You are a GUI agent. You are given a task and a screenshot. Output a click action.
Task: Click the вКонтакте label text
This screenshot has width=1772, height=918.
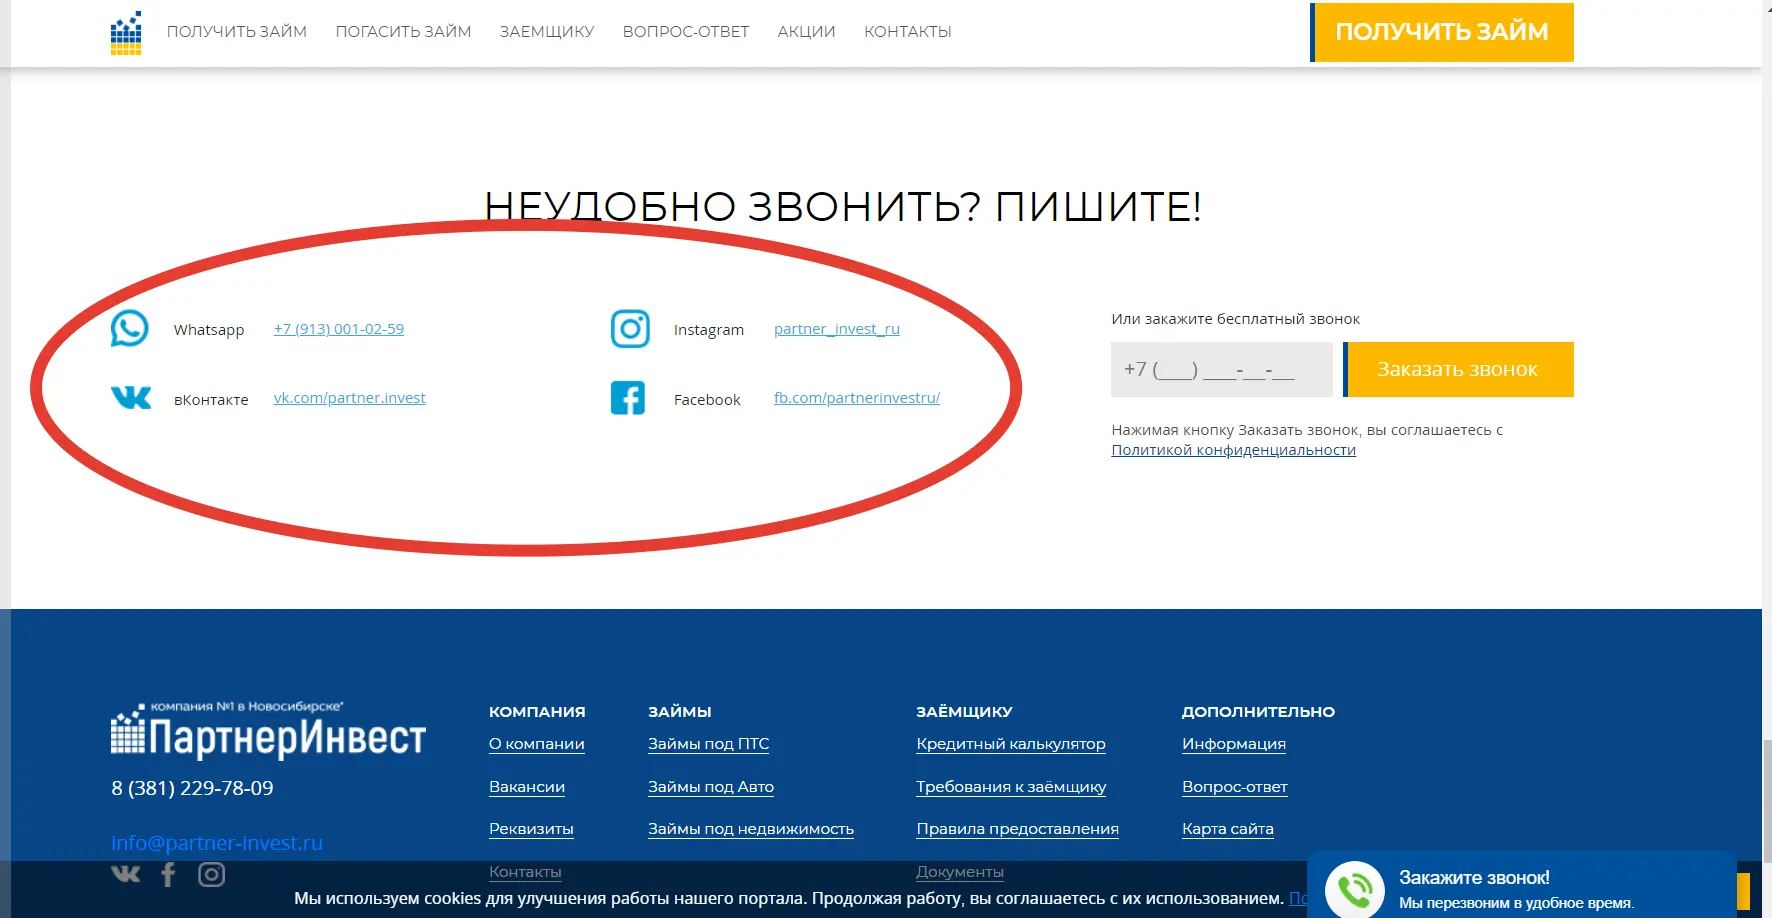tap(211, 400)
